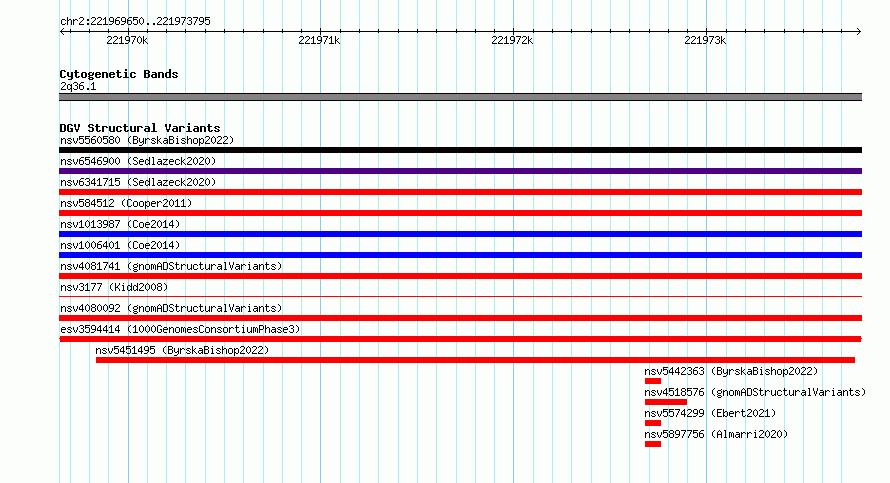The image size is (890, 483).
Task: Select the short red nsv5897756 bar
Action: click(653, 444)
